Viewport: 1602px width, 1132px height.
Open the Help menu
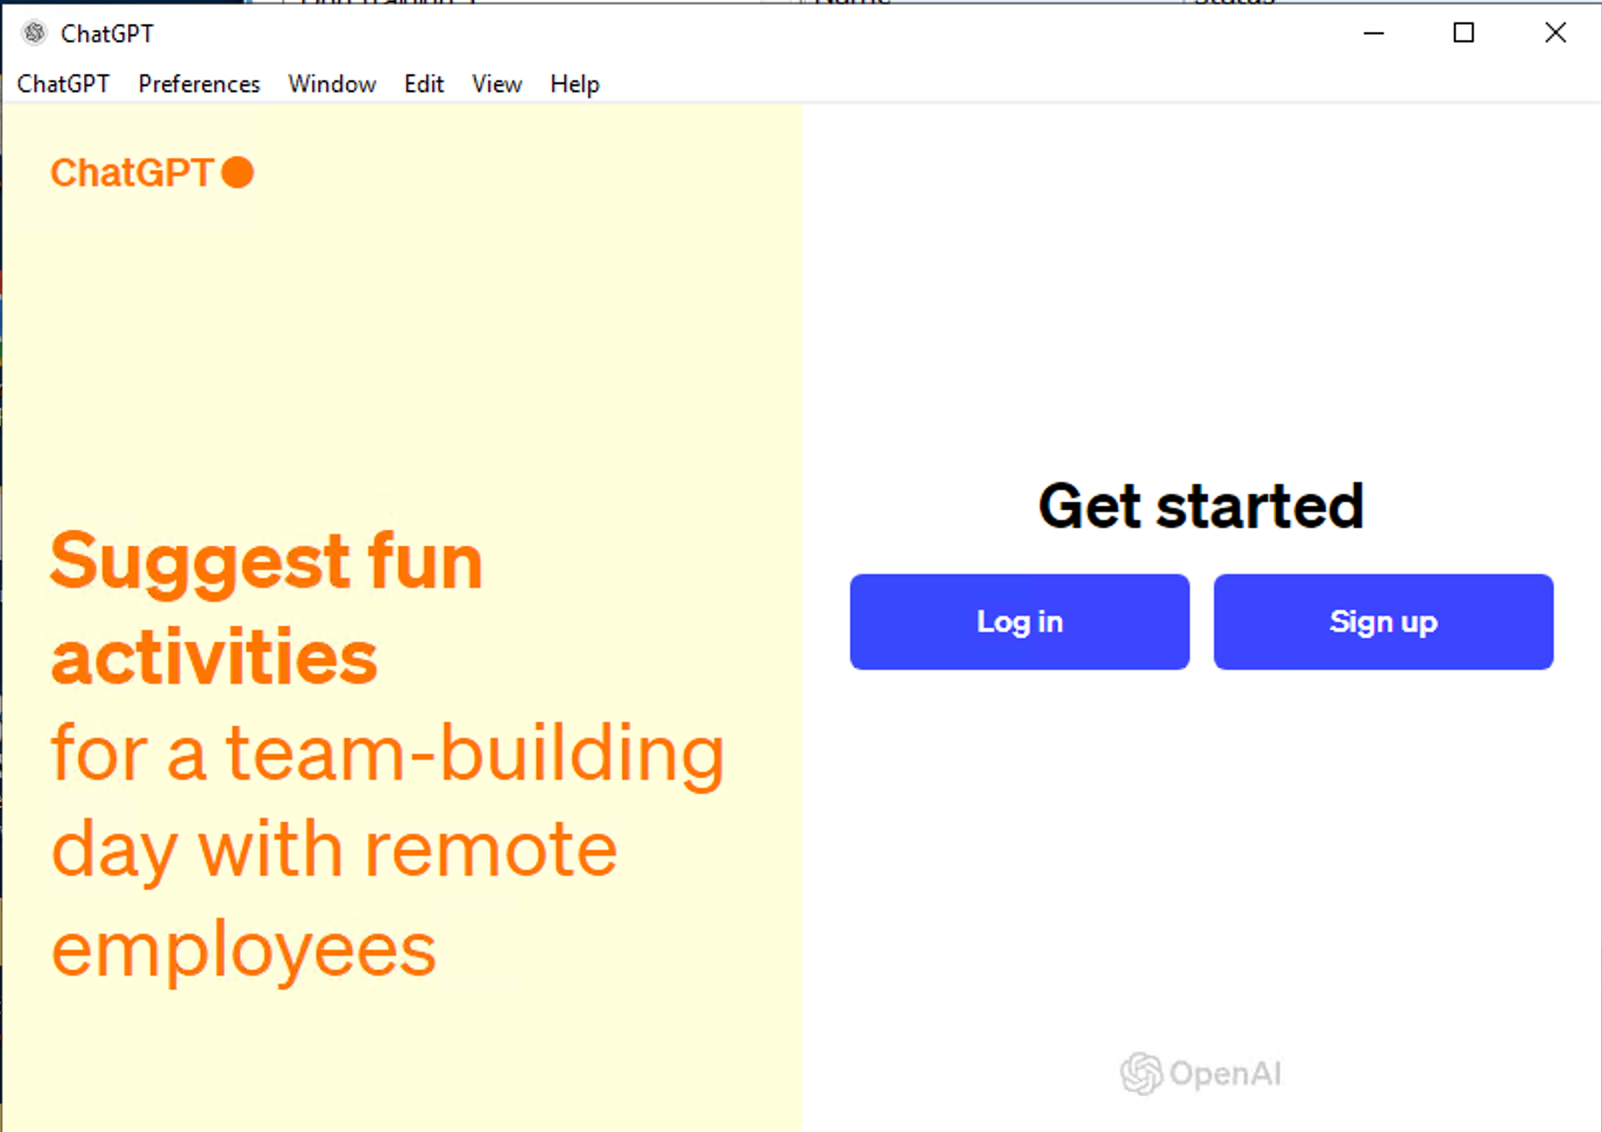pyautogui.click(x=575, y=84)
